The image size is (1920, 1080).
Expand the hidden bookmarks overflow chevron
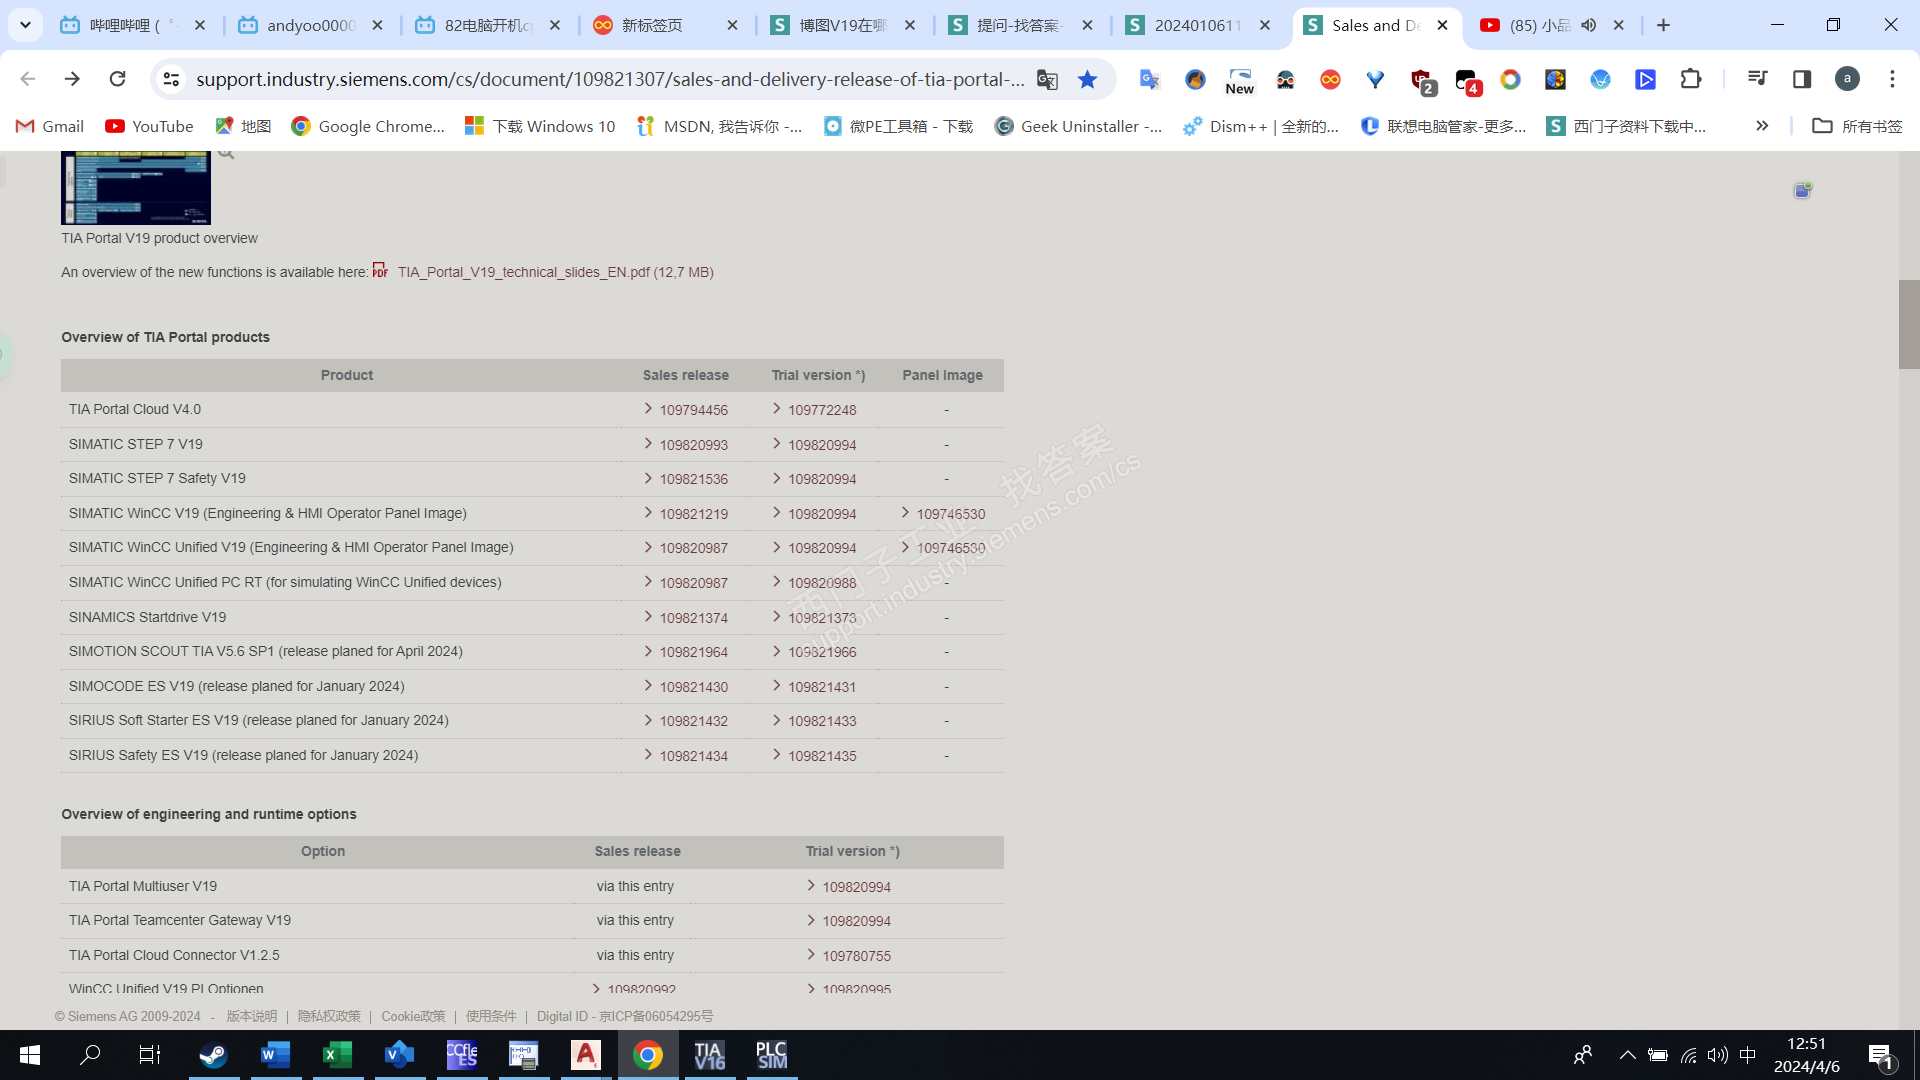click(x=1762, y=126)
